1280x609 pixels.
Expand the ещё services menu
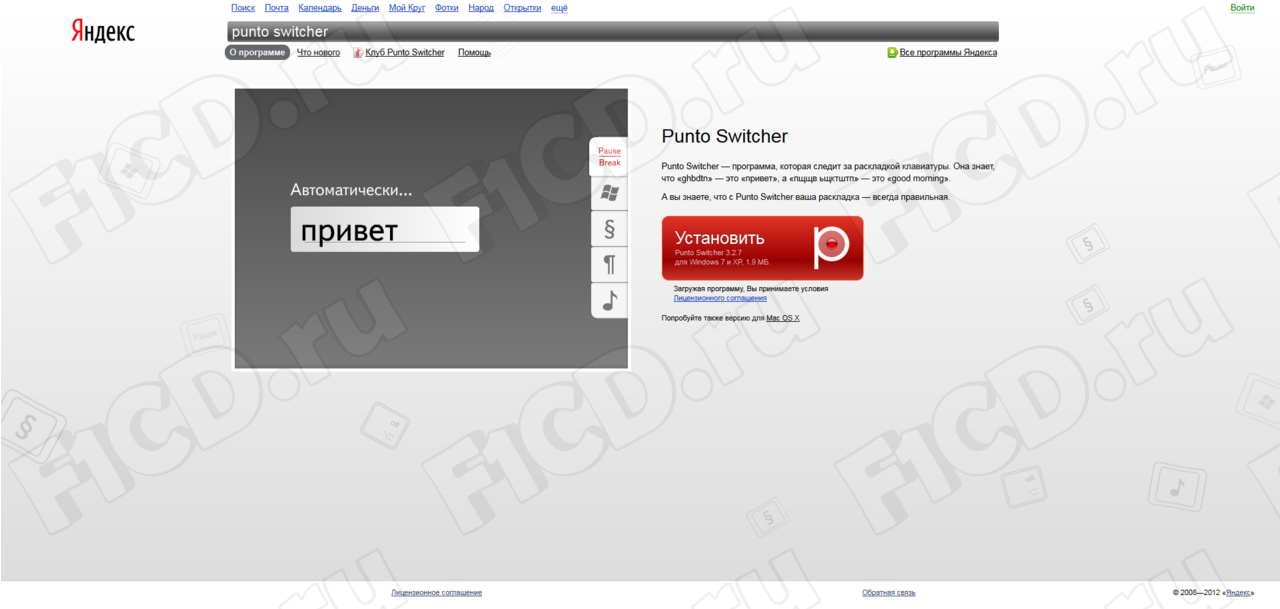coord(559,8)
